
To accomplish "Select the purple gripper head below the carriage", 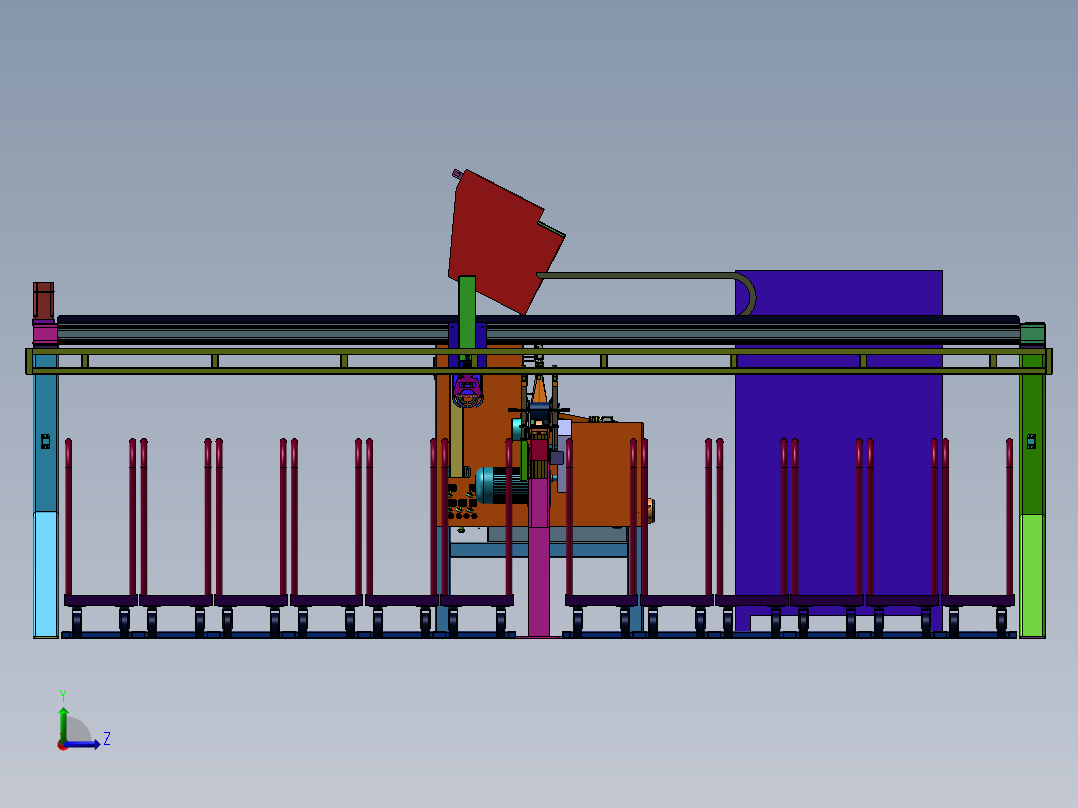I will [x=468, y=391].
